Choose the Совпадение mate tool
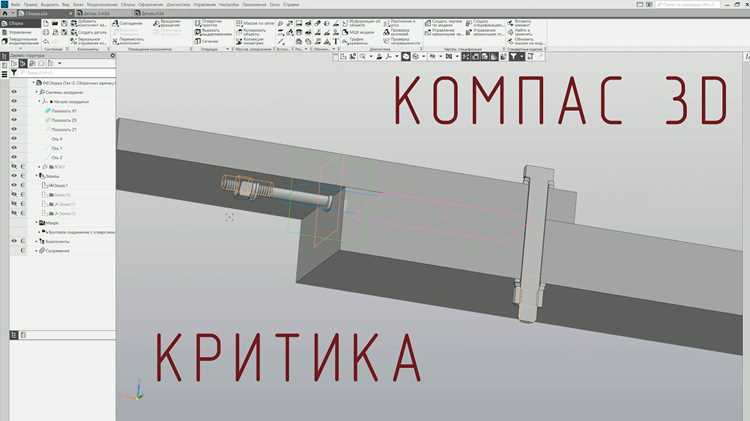Viewport: 750px width, 421px height. tap(128, 23)
